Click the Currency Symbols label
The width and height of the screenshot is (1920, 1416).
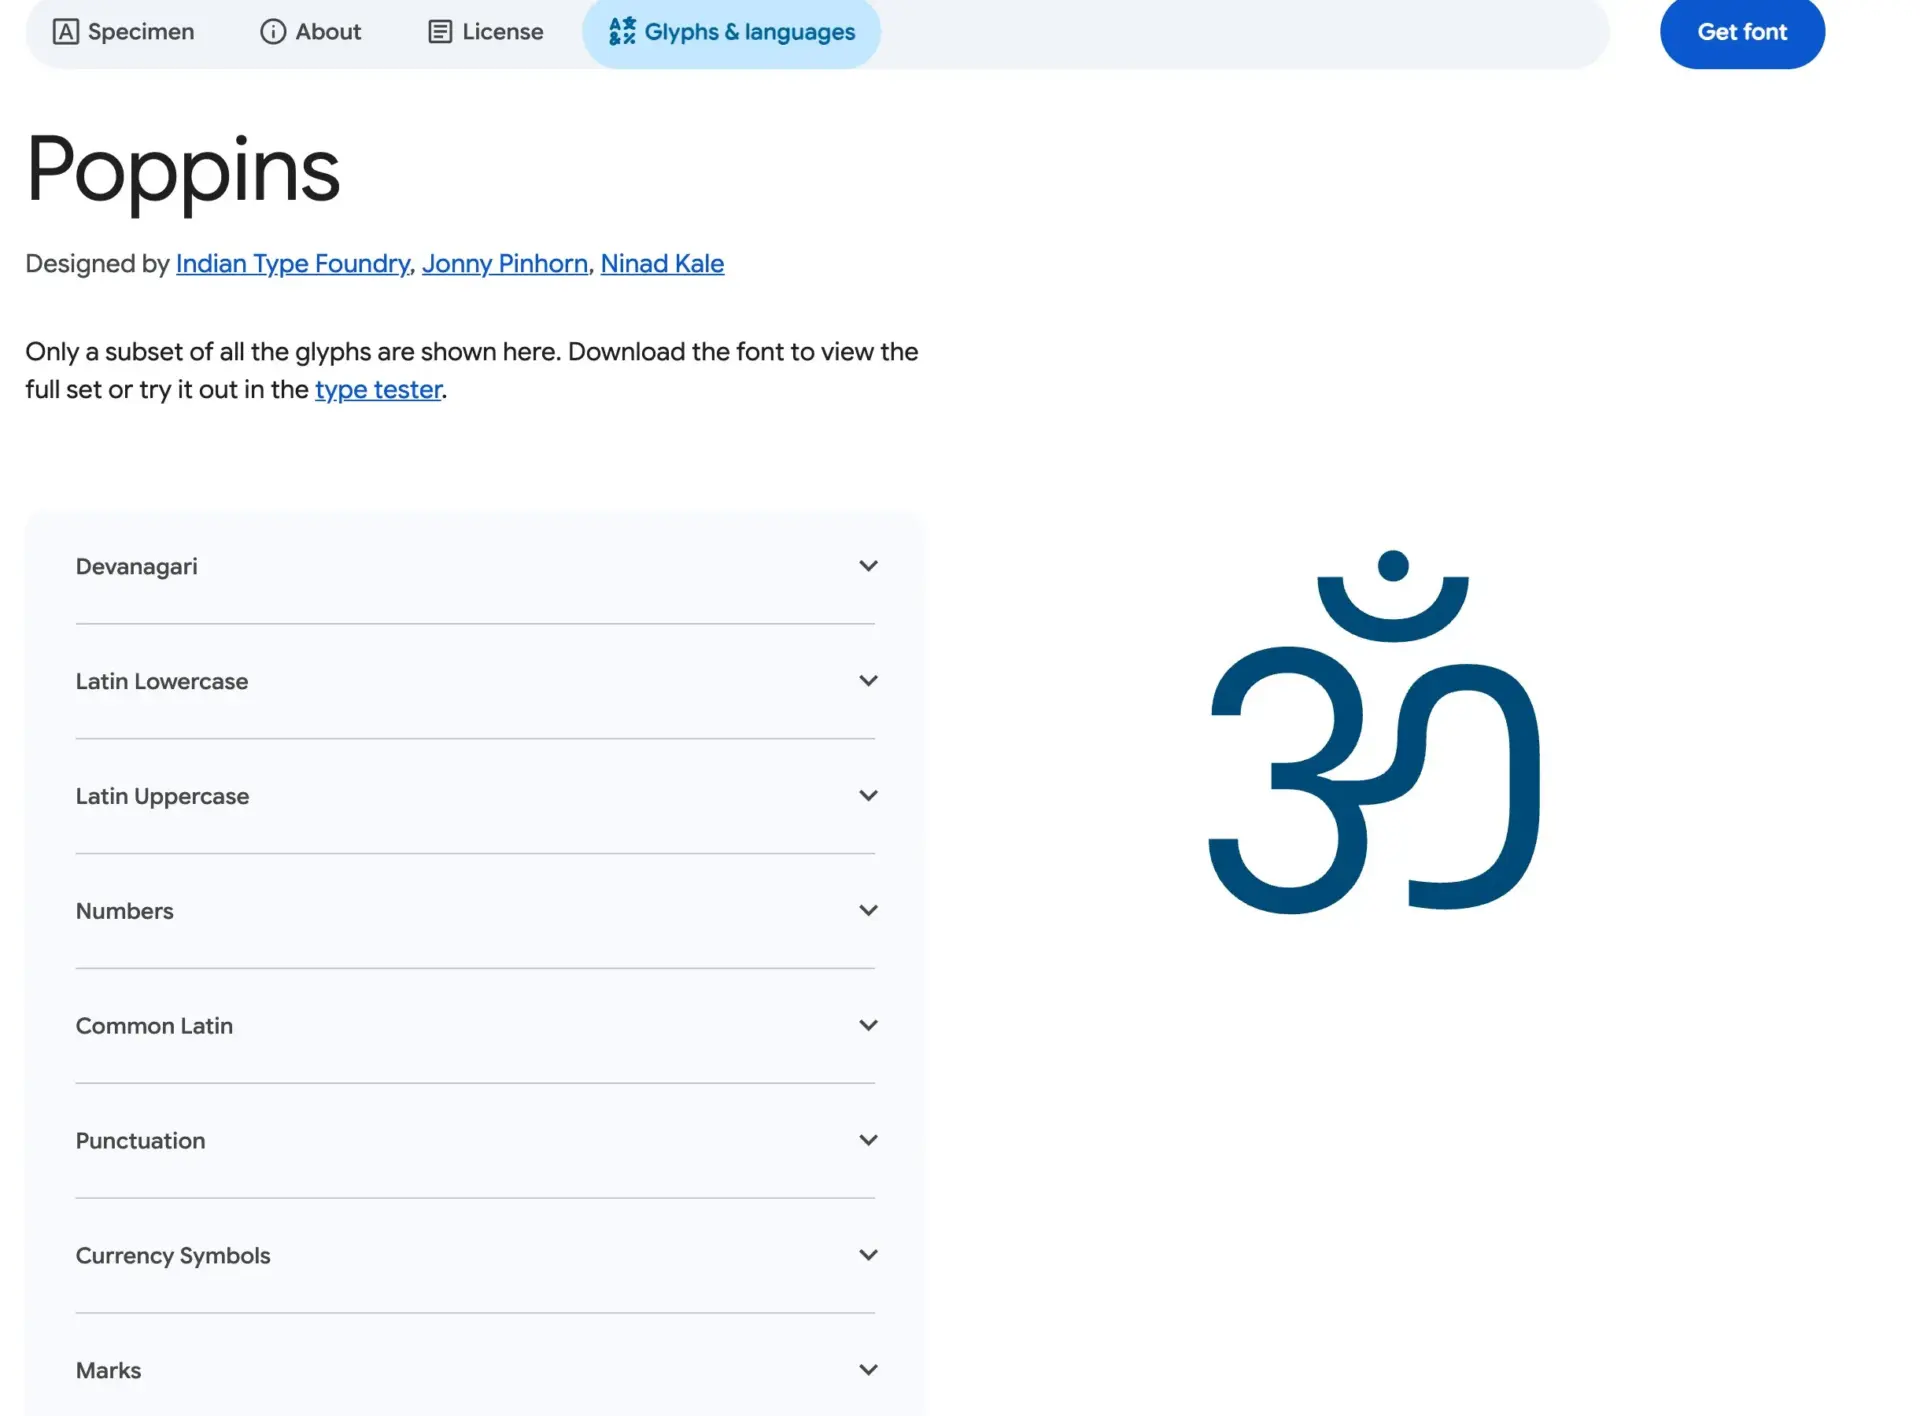tap(173, 1257)
